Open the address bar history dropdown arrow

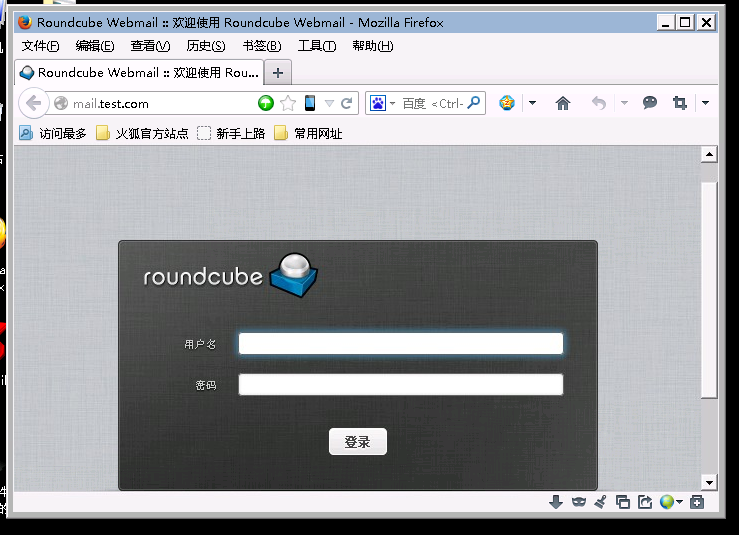click(x=329, y=103)
